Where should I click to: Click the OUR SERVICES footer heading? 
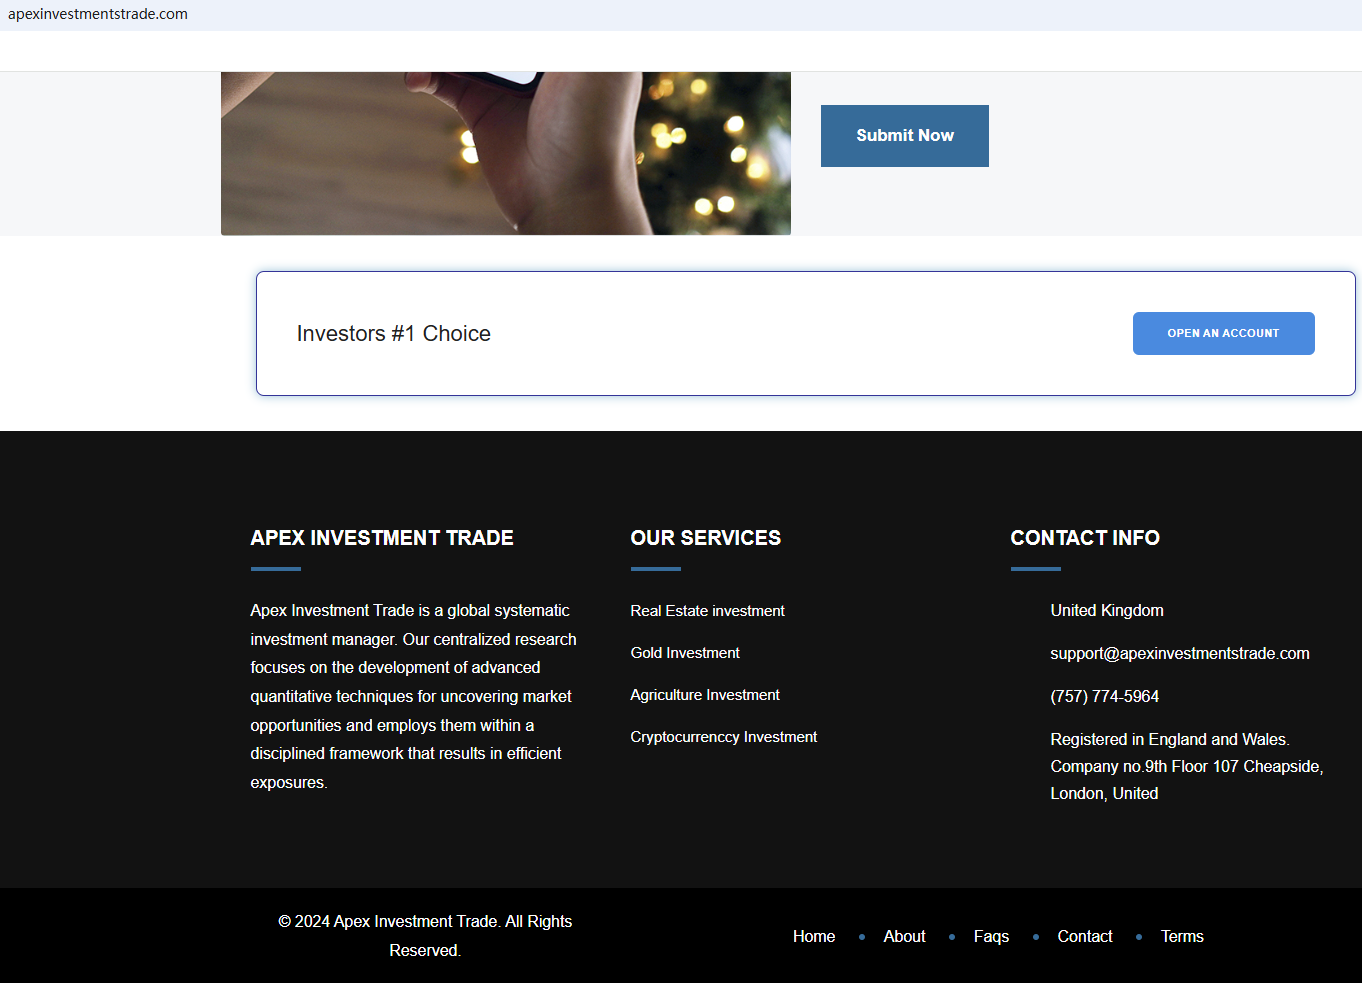click(706, 538)
